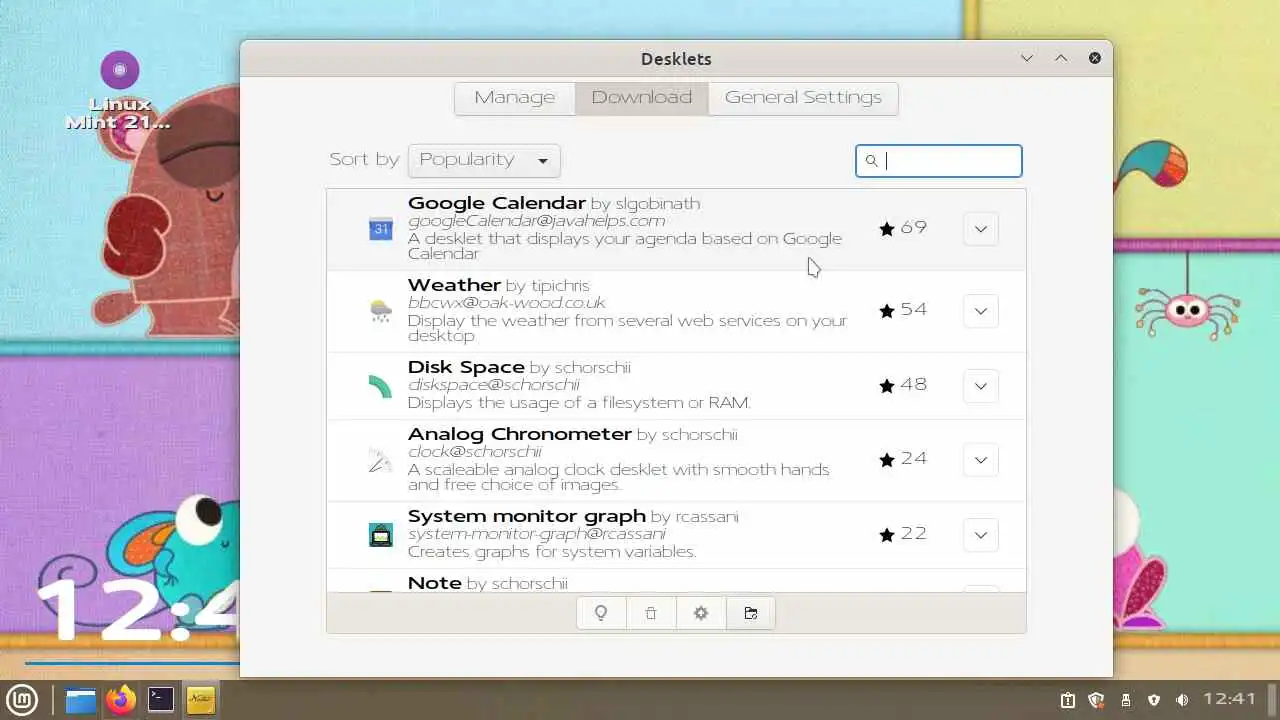Click the lightbulb info button
This screenshot has height=720, width=1280.
[601, 613]
